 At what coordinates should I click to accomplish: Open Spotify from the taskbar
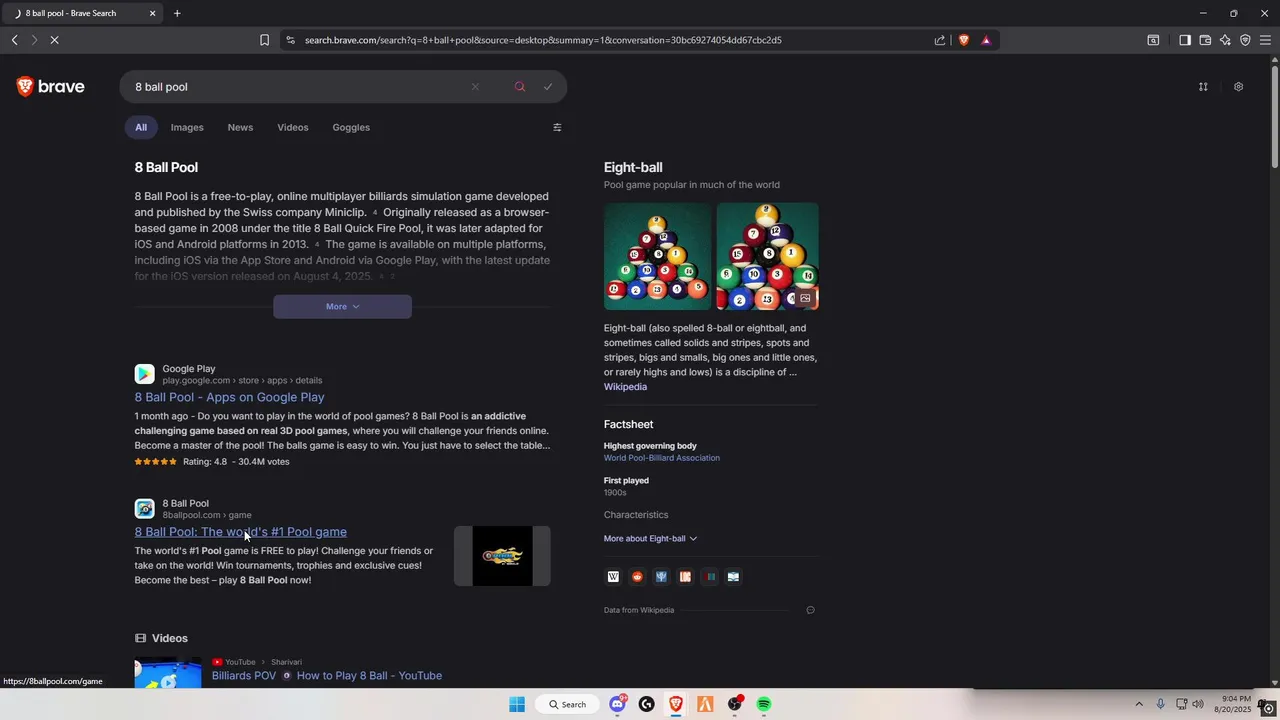(764, 704)
